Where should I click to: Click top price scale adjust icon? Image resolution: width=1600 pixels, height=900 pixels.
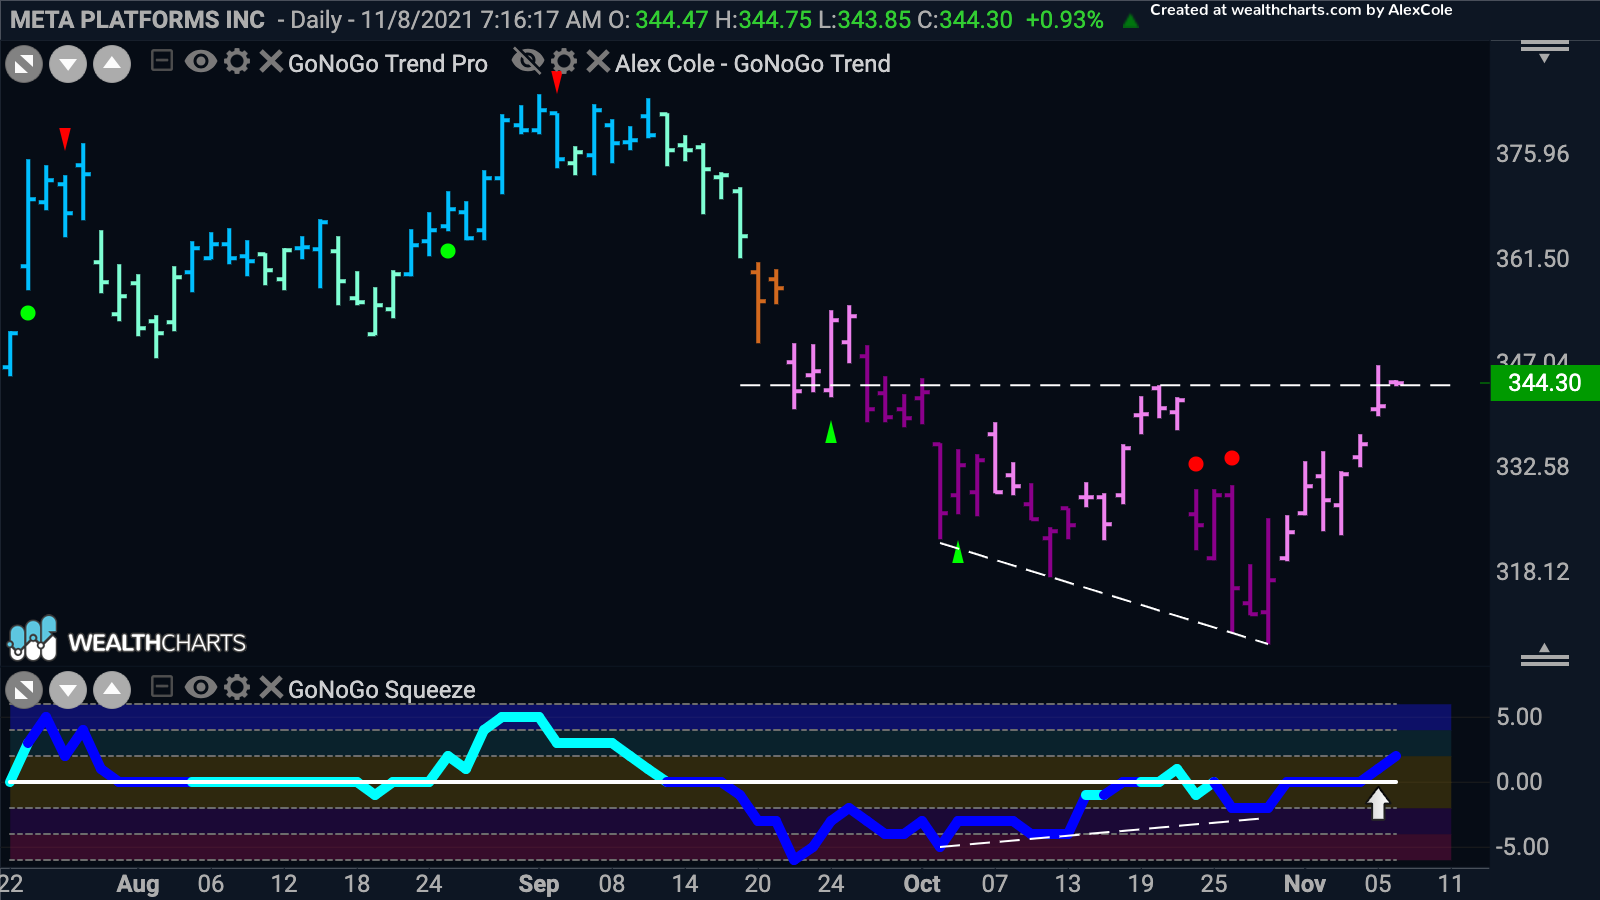click(x=1545, y=51)
